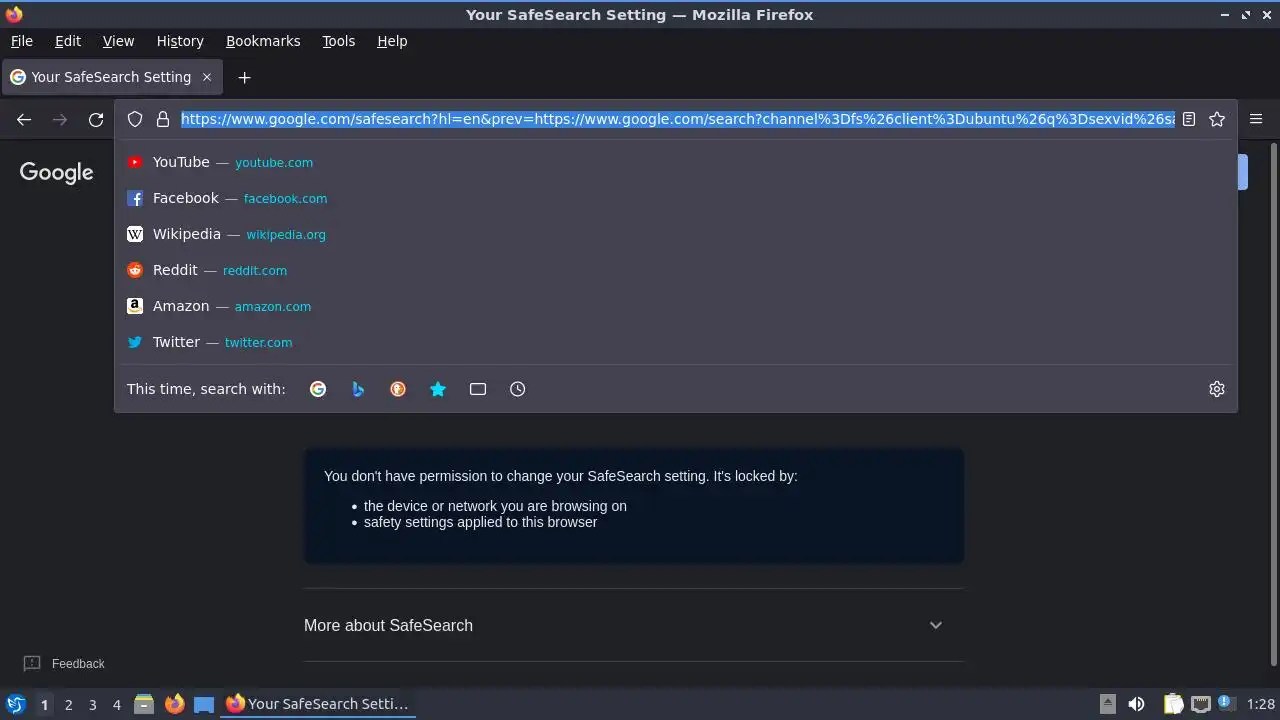Open search settings gear icon
This screenshot has height=720, width=1280.
(1217, 389)
